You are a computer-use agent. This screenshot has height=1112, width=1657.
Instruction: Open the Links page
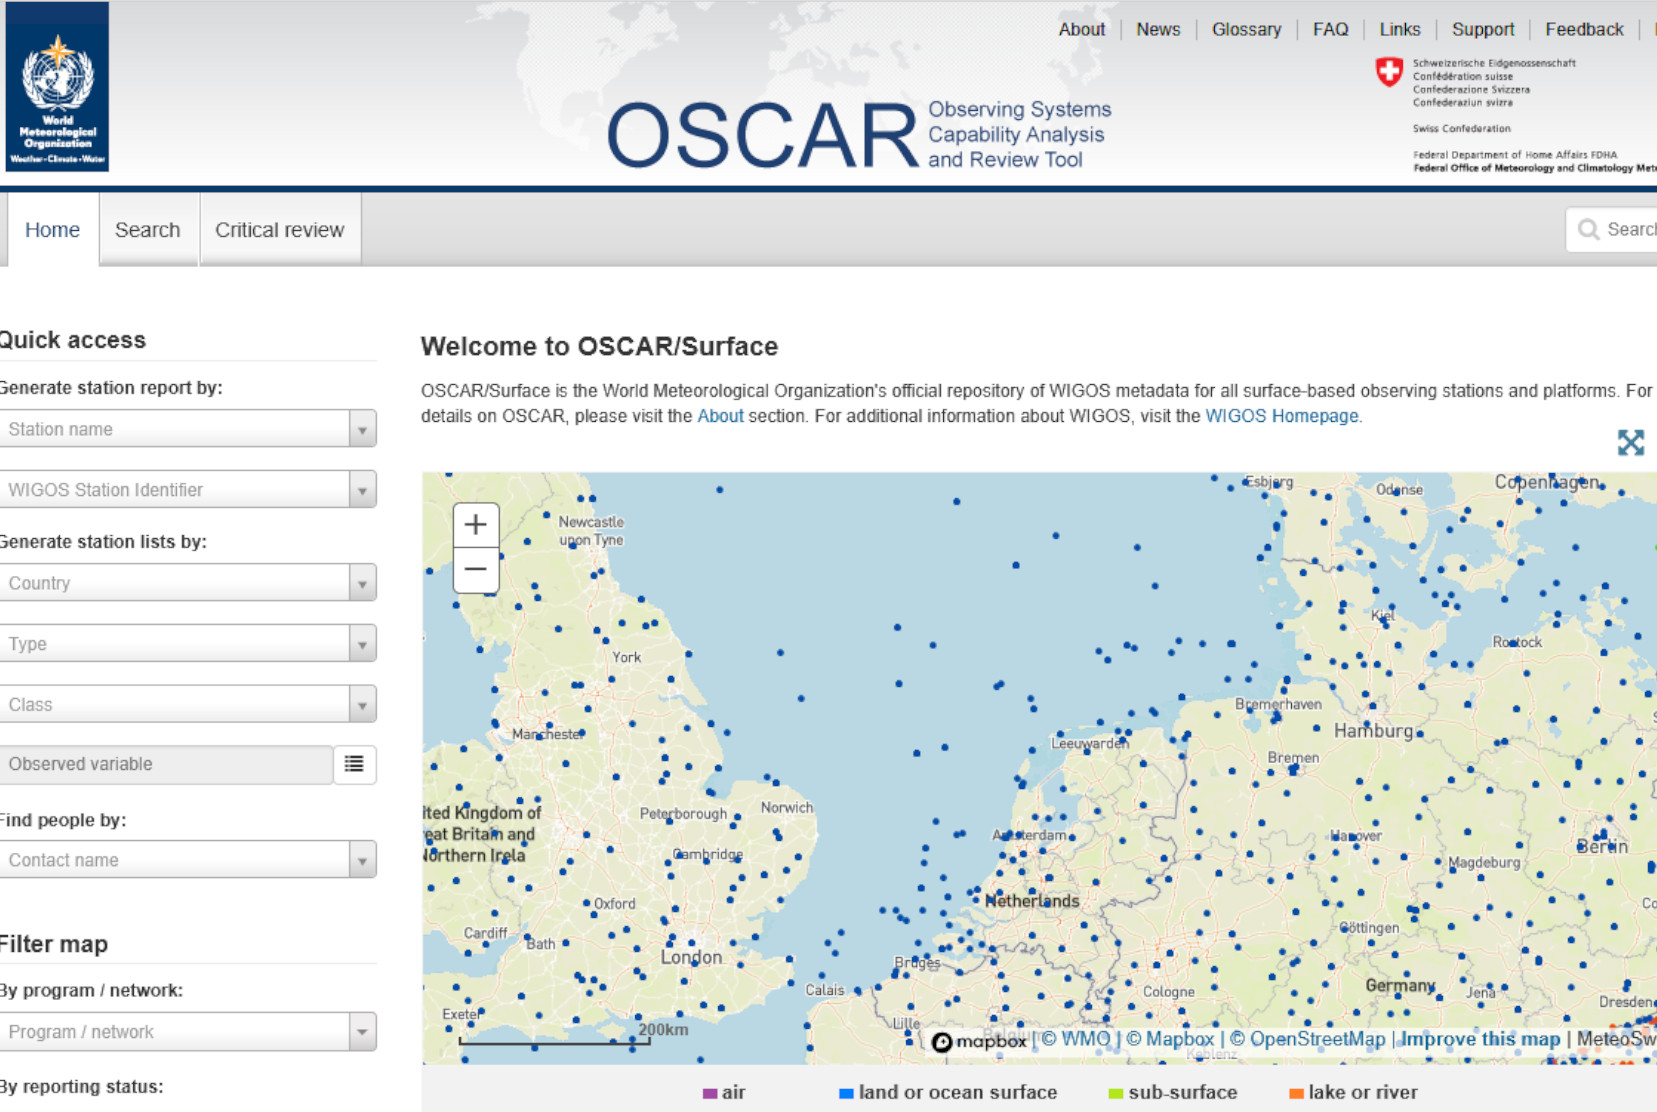point(1400,29)
